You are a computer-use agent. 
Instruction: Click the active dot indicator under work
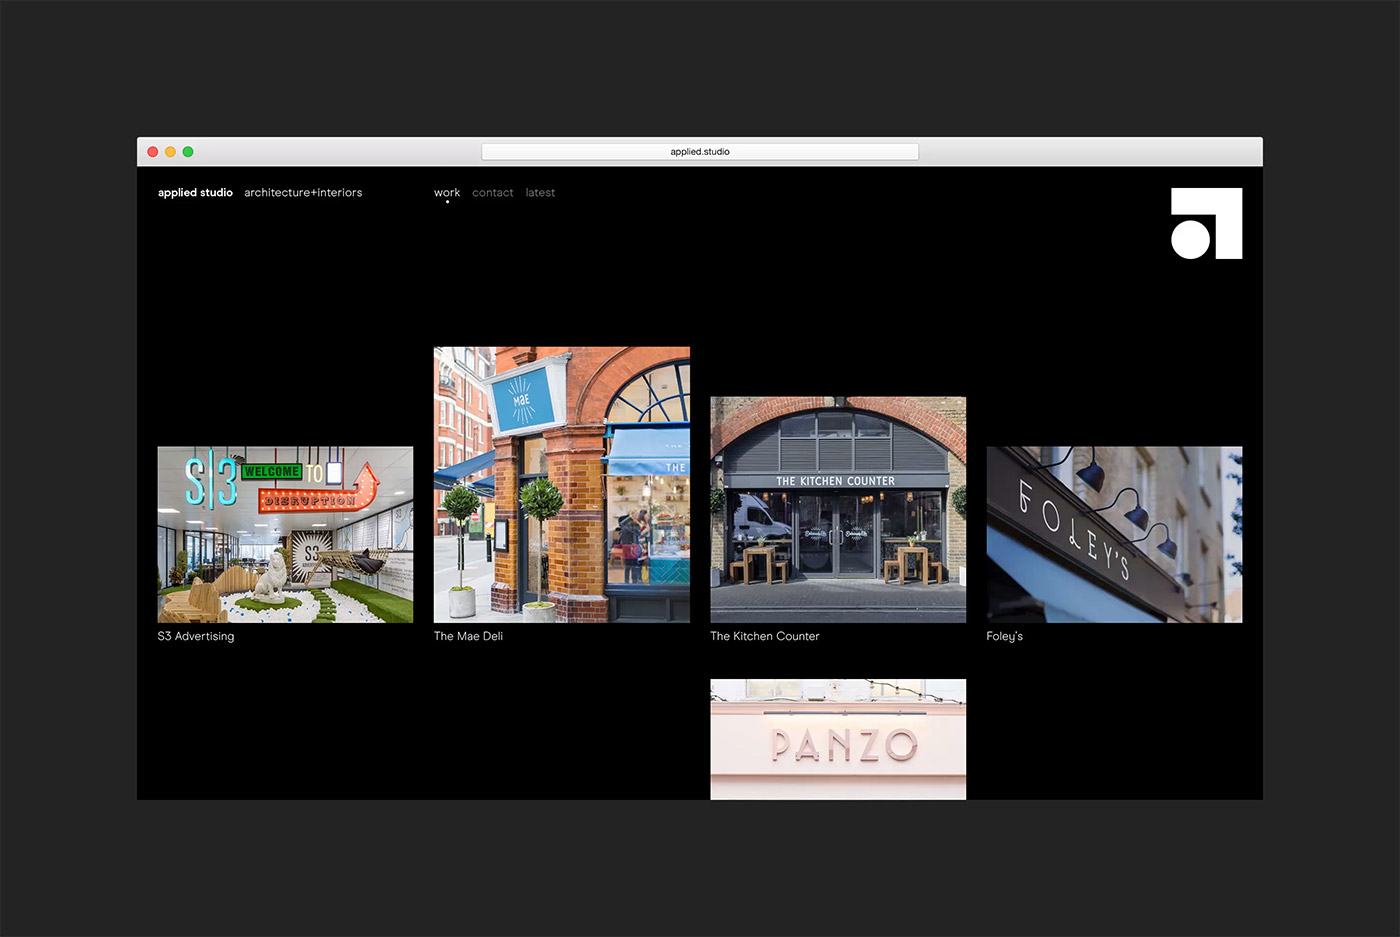[447, 202]
